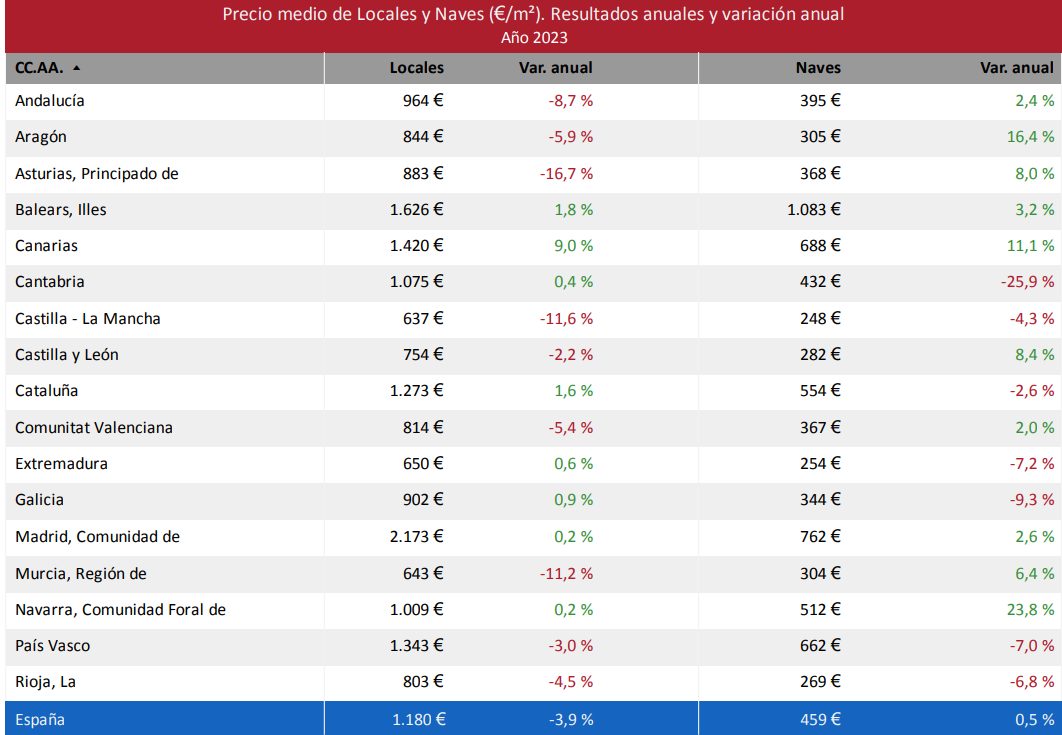
Task: Select Asturias, Principado de row
Action: (x=97, y=173)
